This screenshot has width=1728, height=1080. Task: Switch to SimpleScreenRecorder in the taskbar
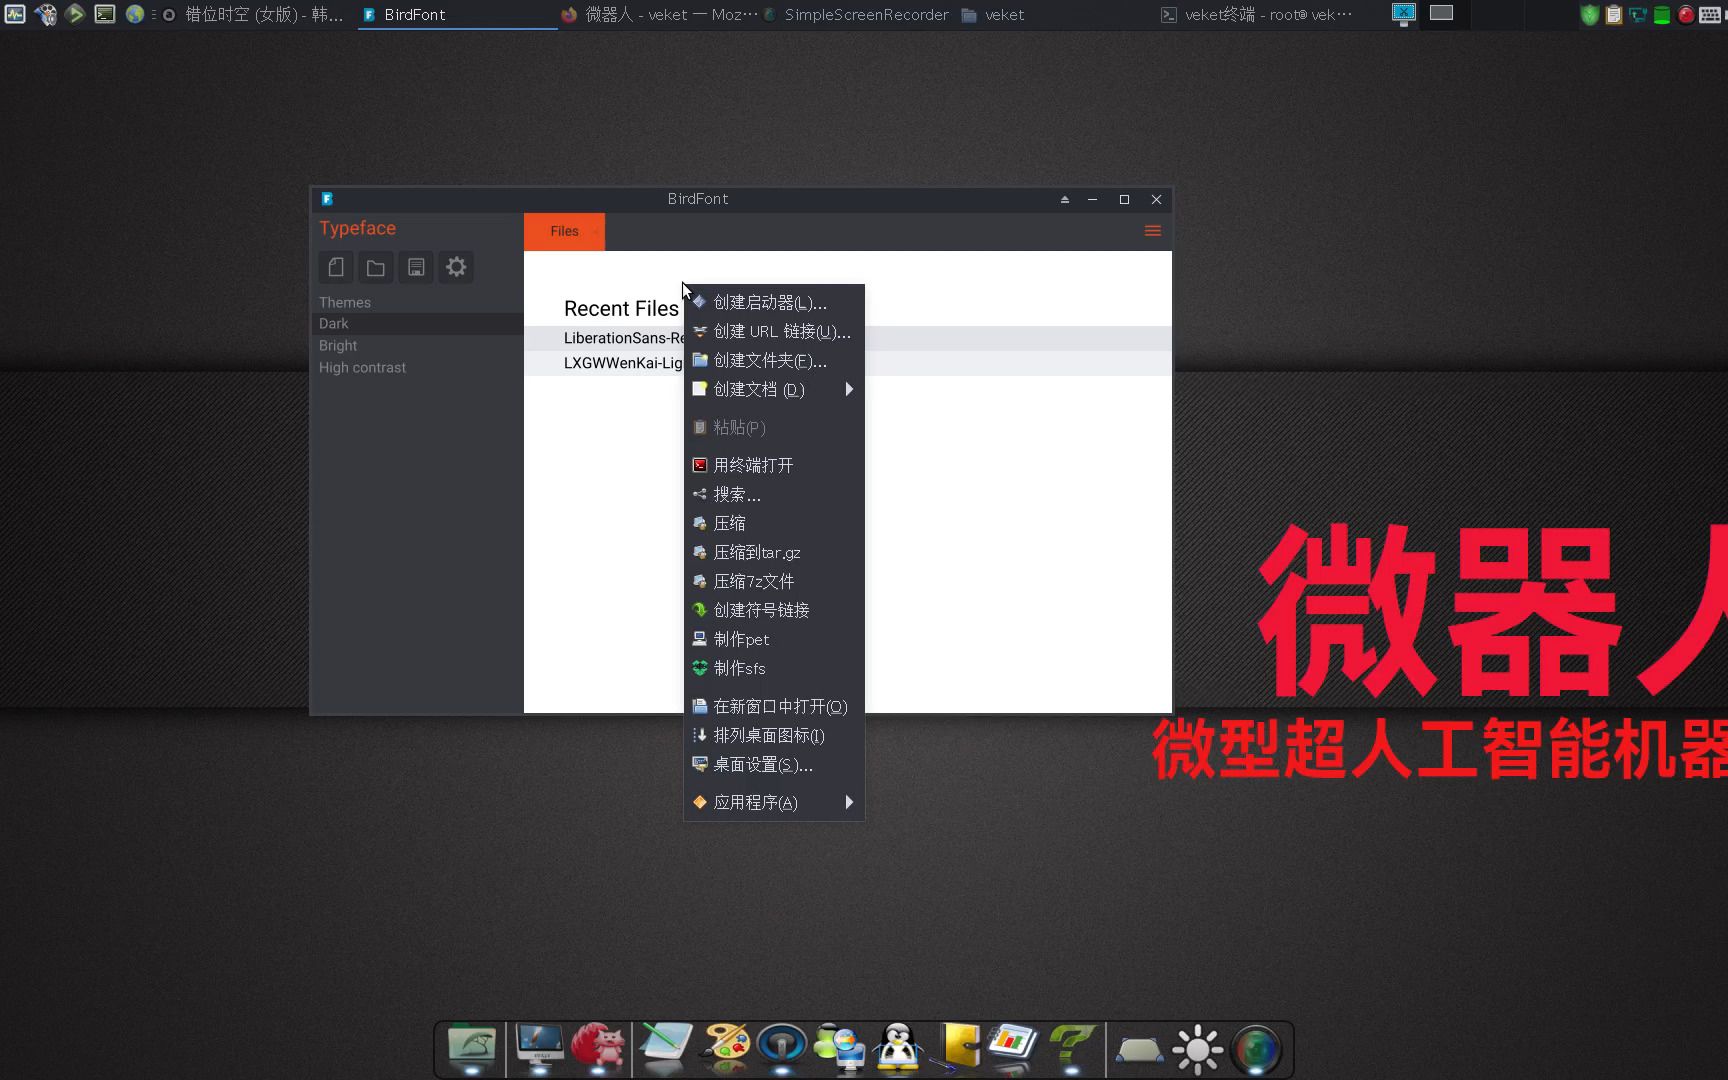(858, 15)
